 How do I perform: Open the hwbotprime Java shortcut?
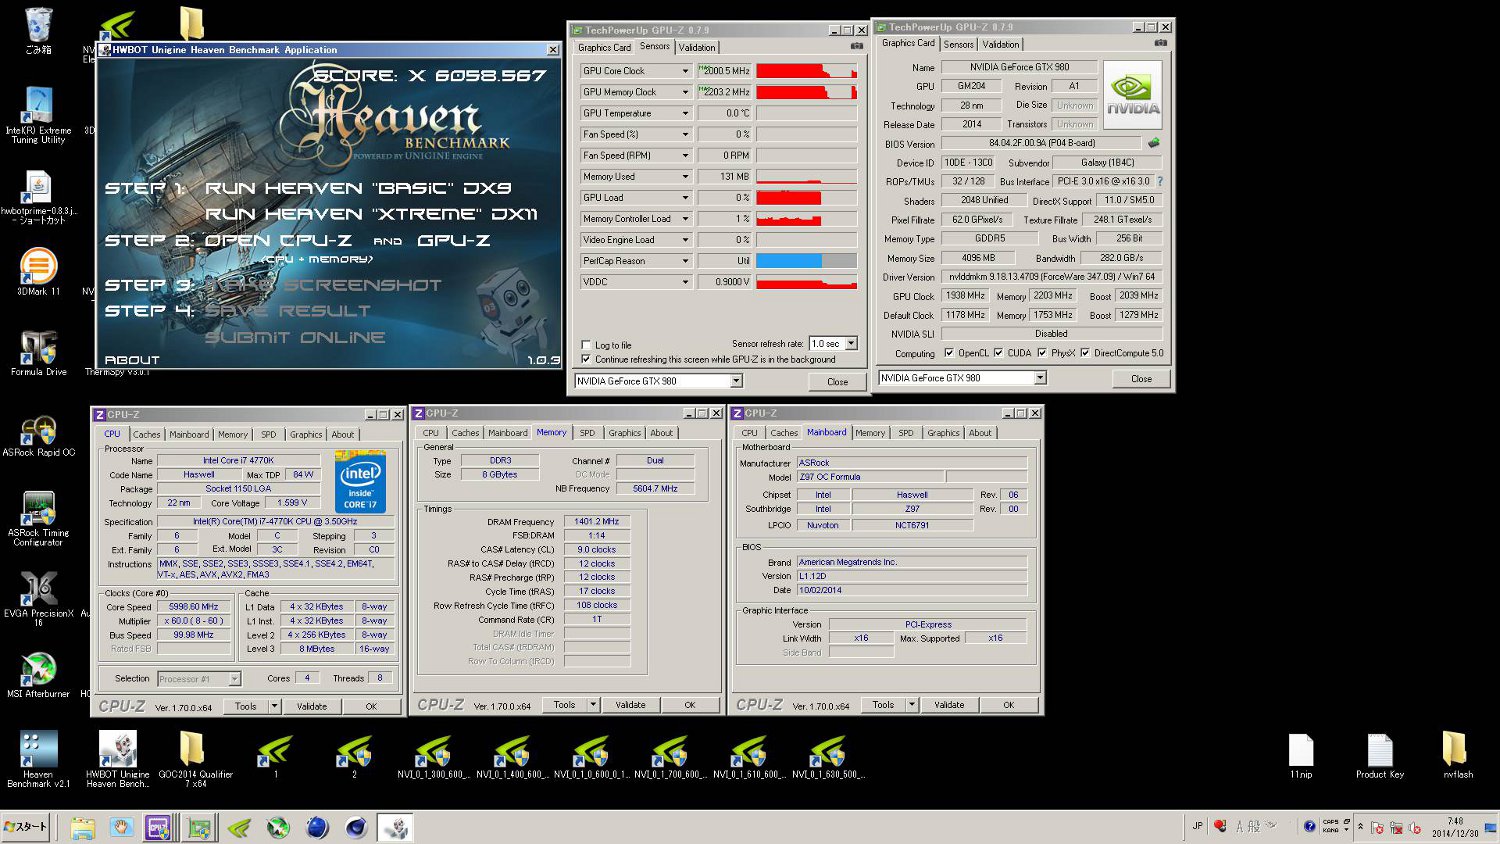38,196
